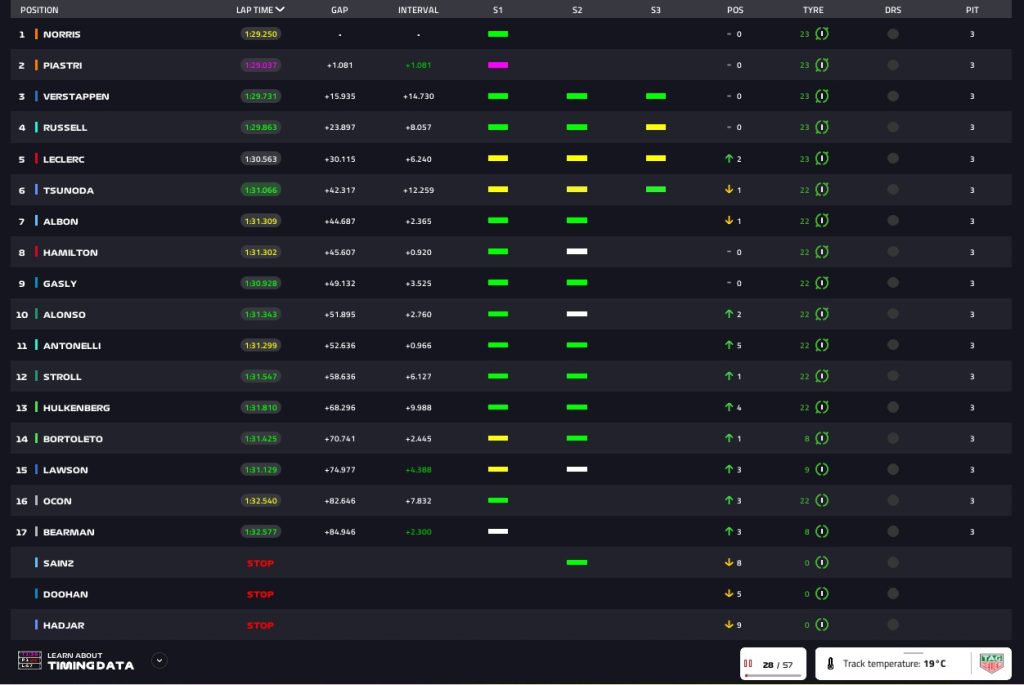Screen dimensions: 1024x685
Task: Click the tyre icon in Hamilton's row
Action: [821, 252]
